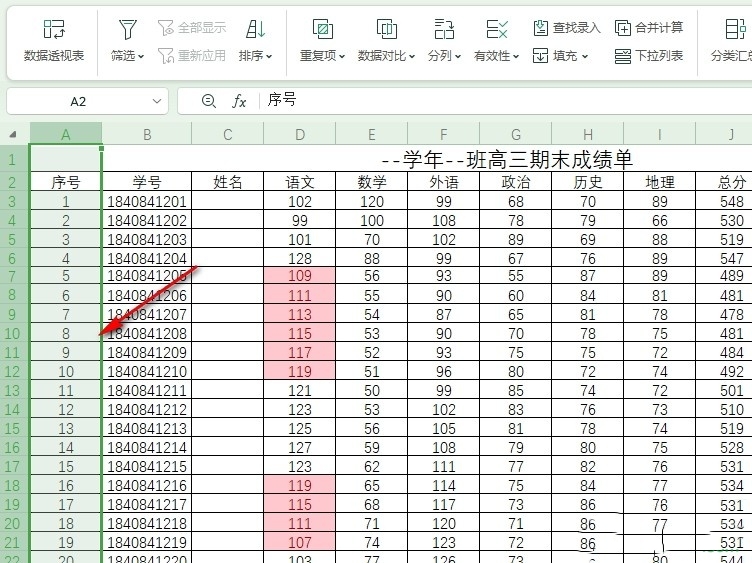Click the highlighted 语文 score 107
The width and height of the screenshot is (752, 563).
[x=300, y=542]
